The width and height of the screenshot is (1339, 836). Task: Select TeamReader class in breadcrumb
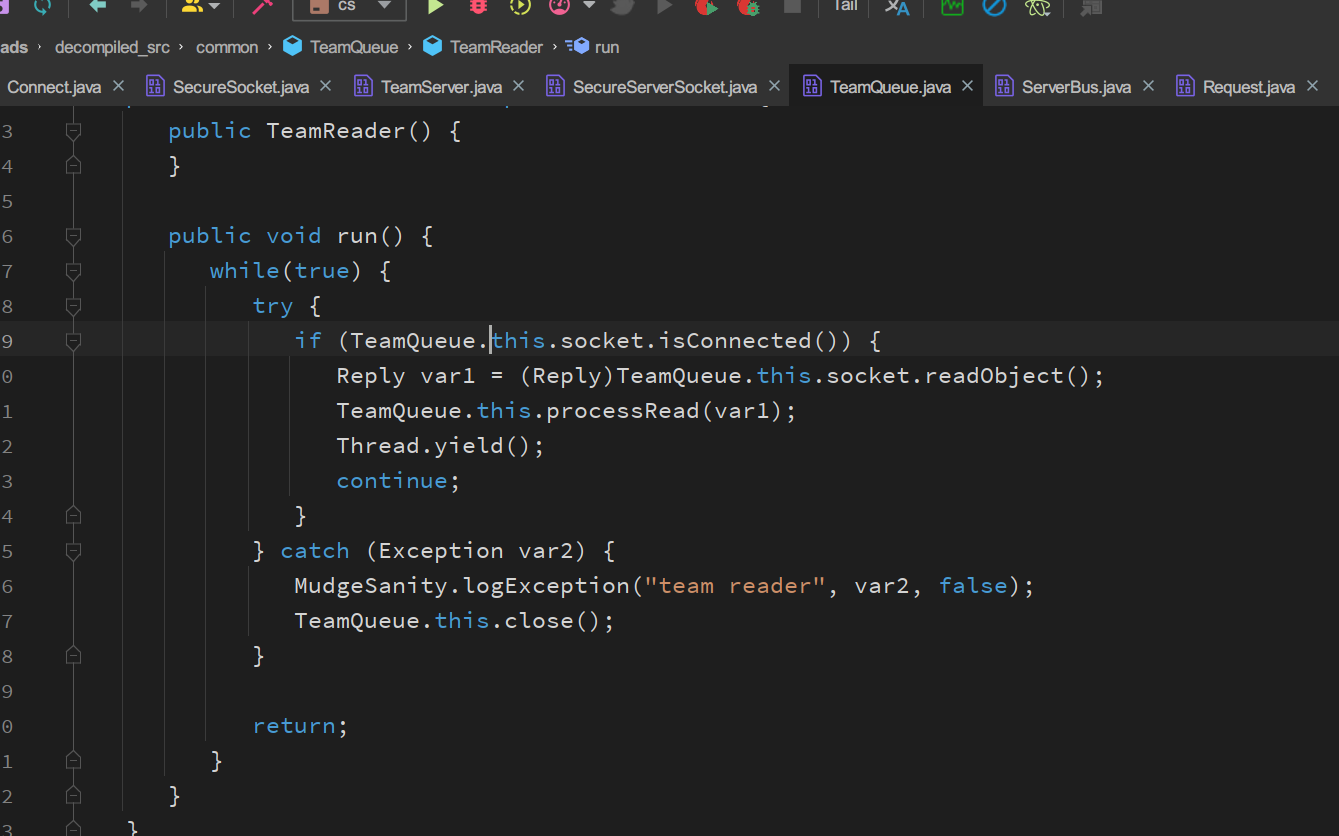[x=483, y=47]
